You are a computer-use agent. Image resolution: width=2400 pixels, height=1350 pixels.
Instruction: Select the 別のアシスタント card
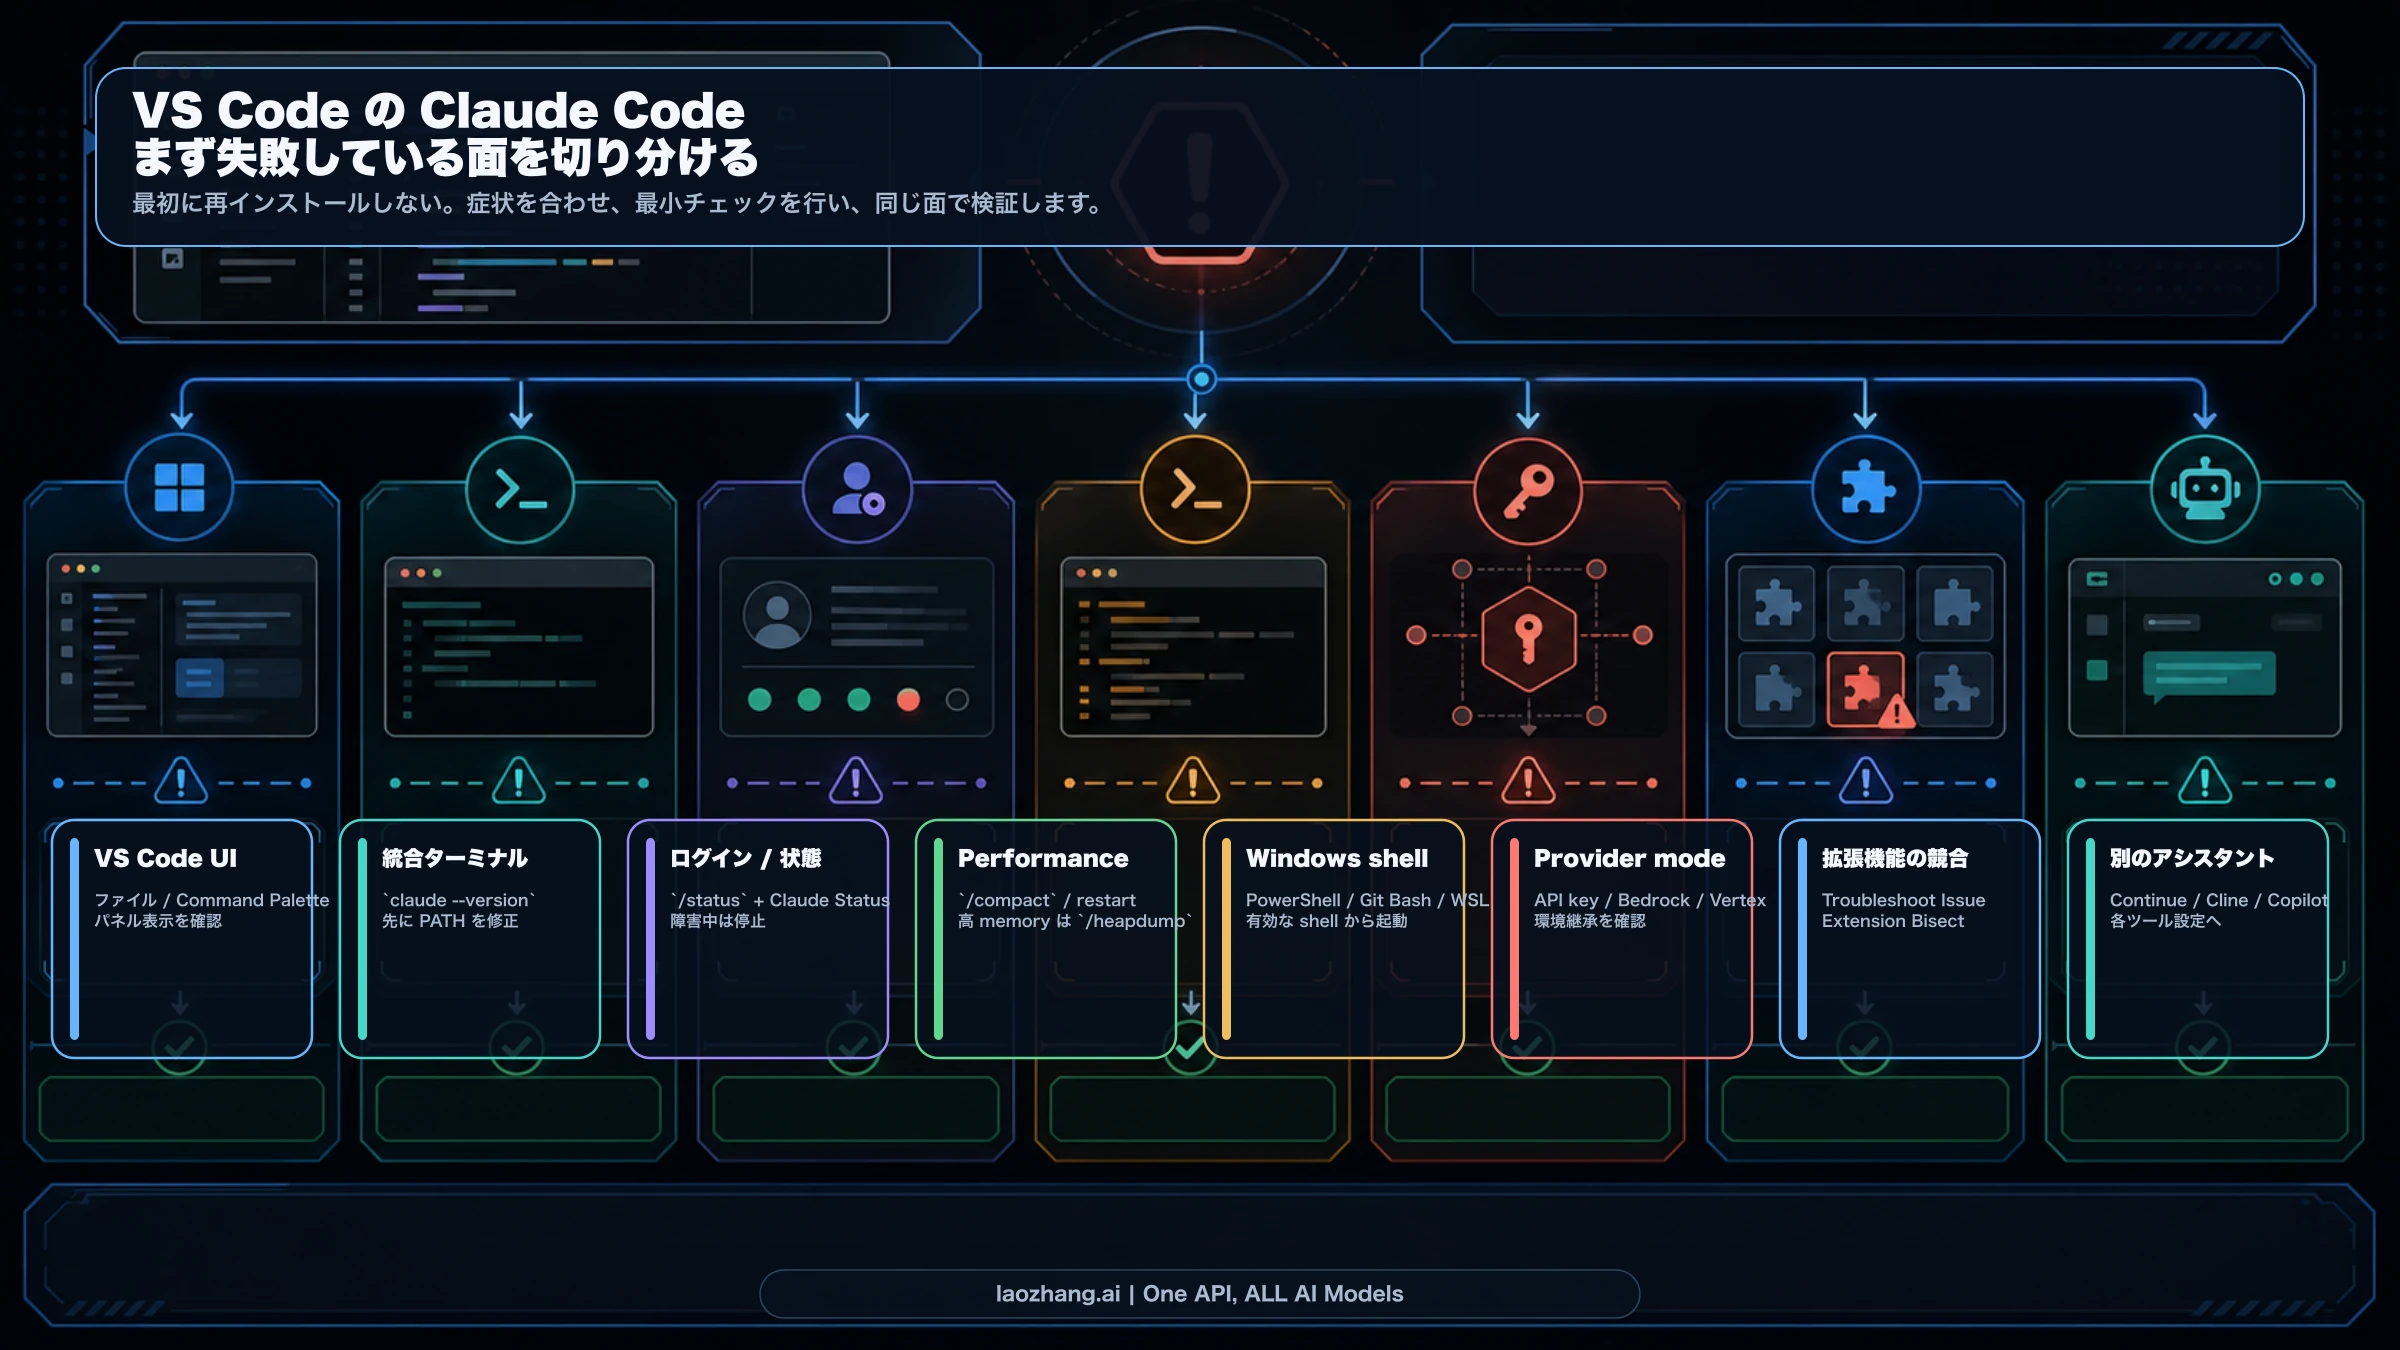point(2198,938)
